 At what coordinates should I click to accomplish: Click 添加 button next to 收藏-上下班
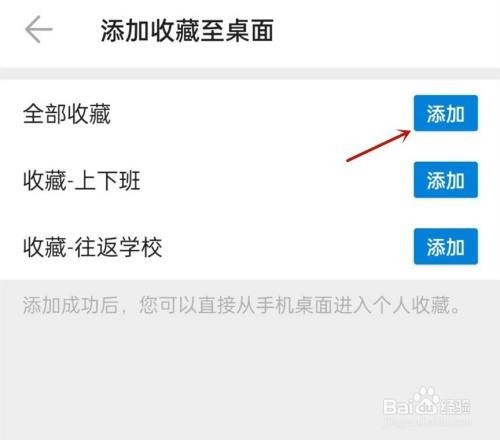point(446,180)
